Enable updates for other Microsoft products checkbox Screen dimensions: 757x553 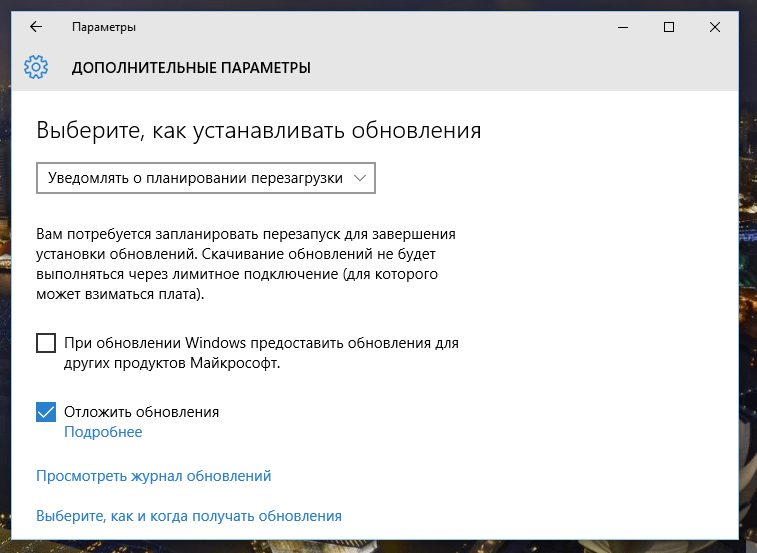[x=46, y=343]
